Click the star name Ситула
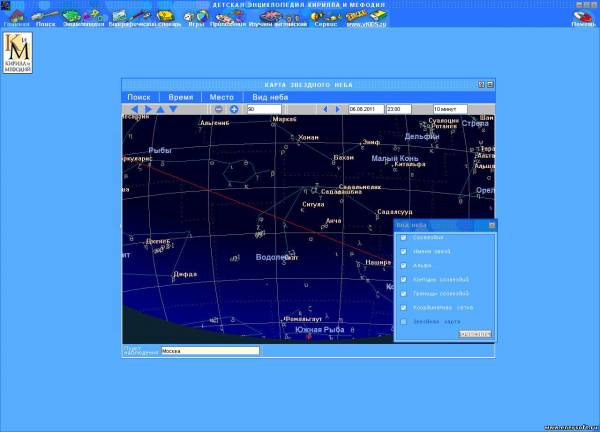600x432 pixels. point(313,204)
